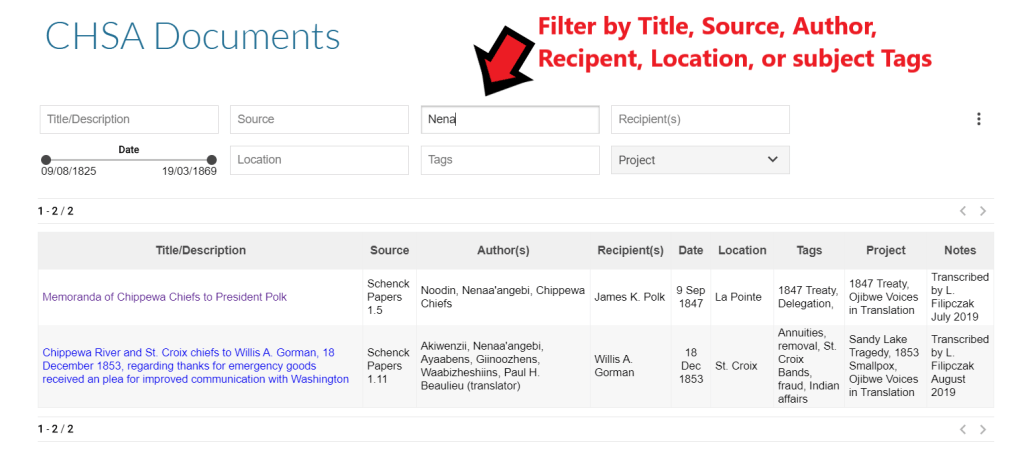Sort by Title/Description column header
This screenshot has width=1024, height=453.
200,250
